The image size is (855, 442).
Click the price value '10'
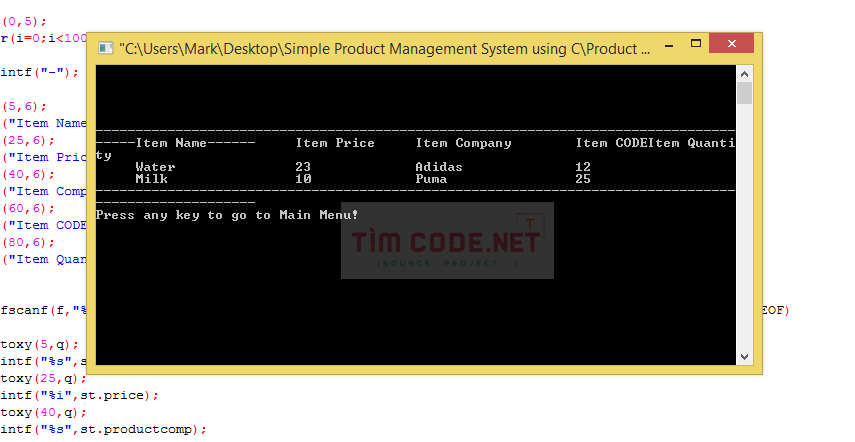pyautogui.click(x=303, y=179)
